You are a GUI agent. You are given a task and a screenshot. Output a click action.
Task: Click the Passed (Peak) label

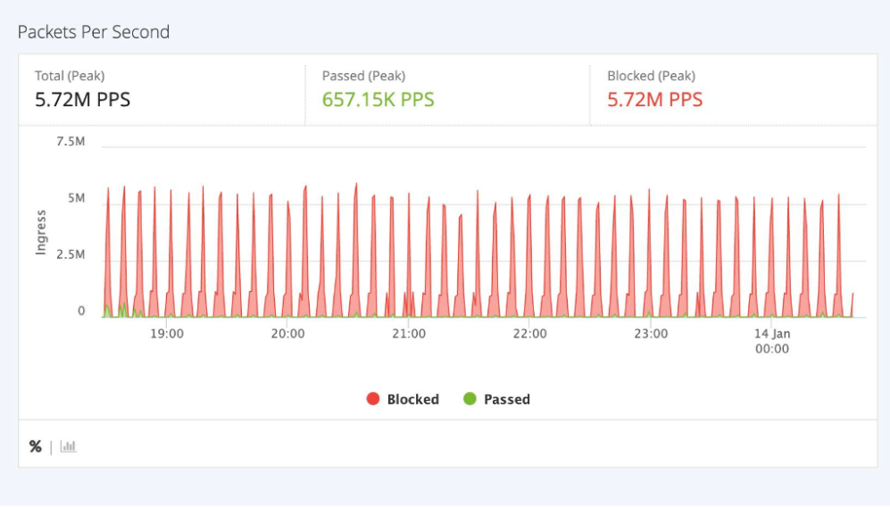pyautogui.click(x=364, y=76)
